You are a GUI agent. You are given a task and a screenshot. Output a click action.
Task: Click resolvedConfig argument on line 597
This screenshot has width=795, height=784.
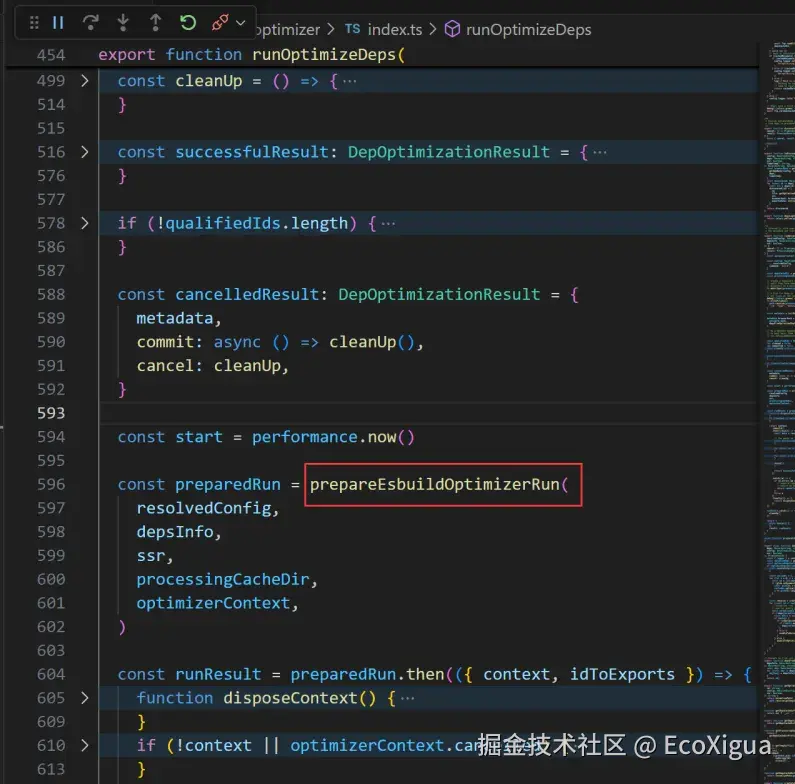coord(204,508)
